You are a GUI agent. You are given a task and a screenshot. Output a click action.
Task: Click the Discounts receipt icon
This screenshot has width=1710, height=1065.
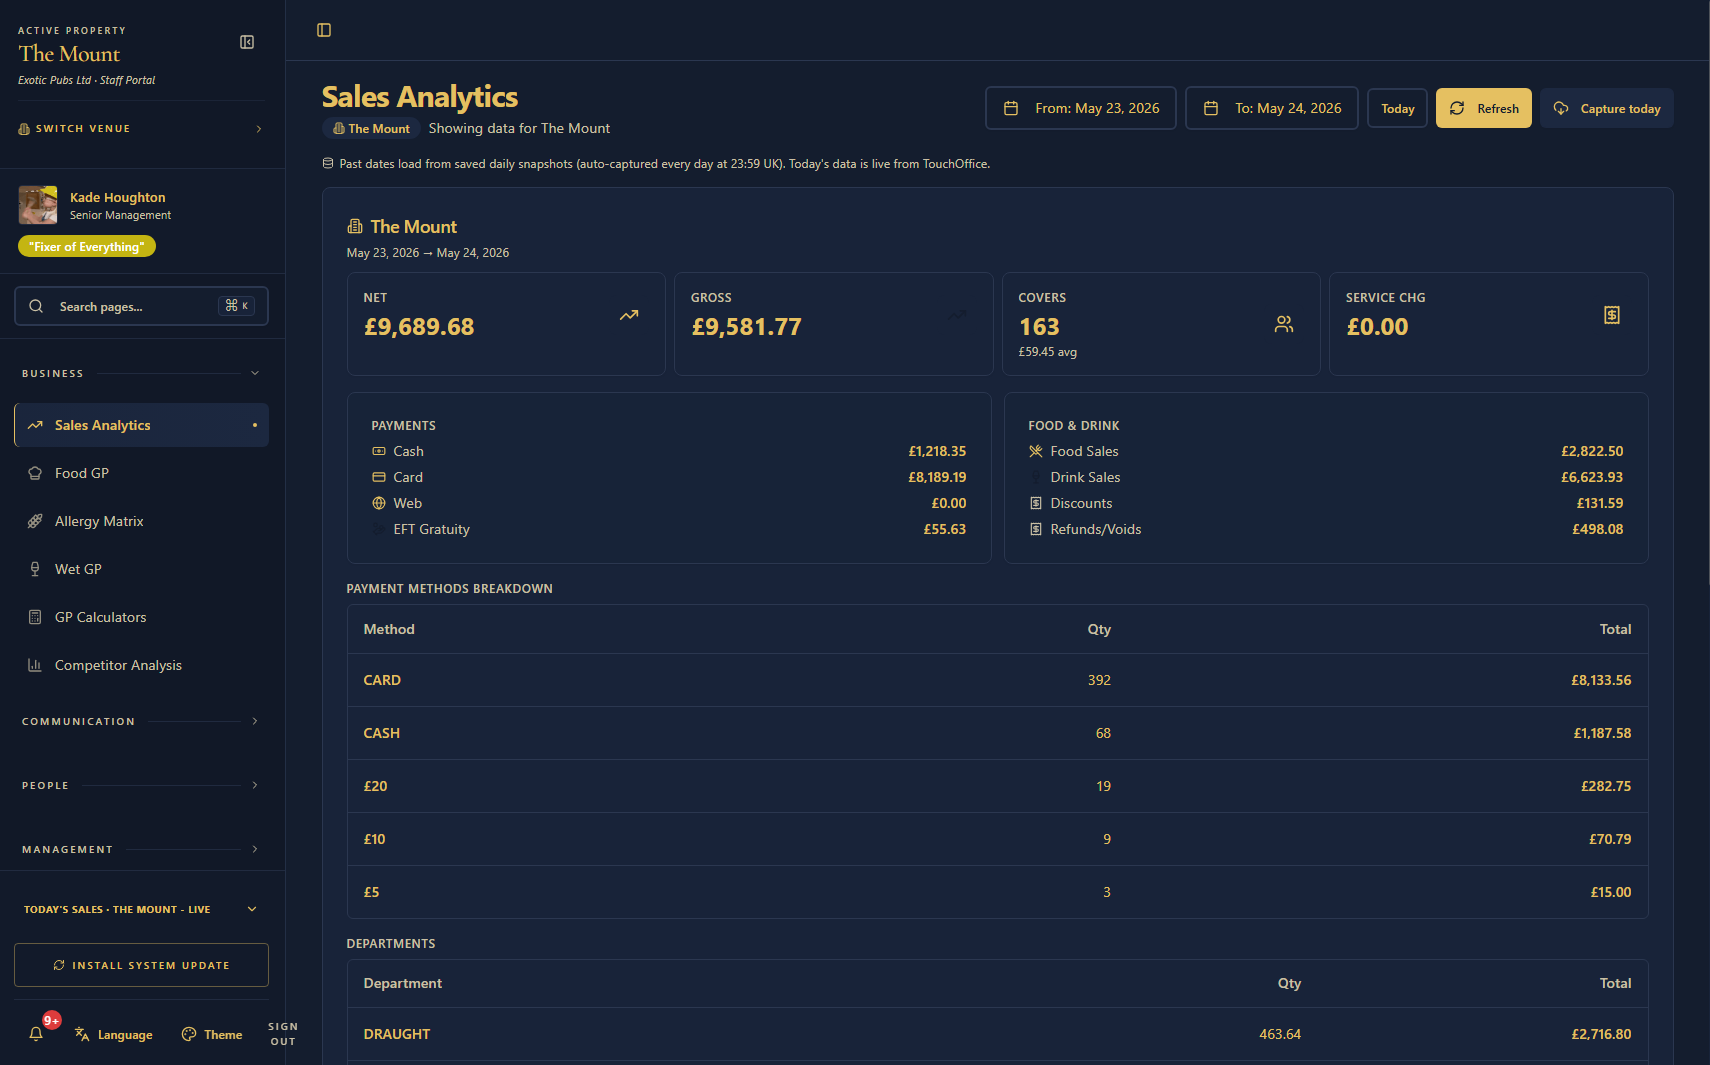tap(1036, 504)
